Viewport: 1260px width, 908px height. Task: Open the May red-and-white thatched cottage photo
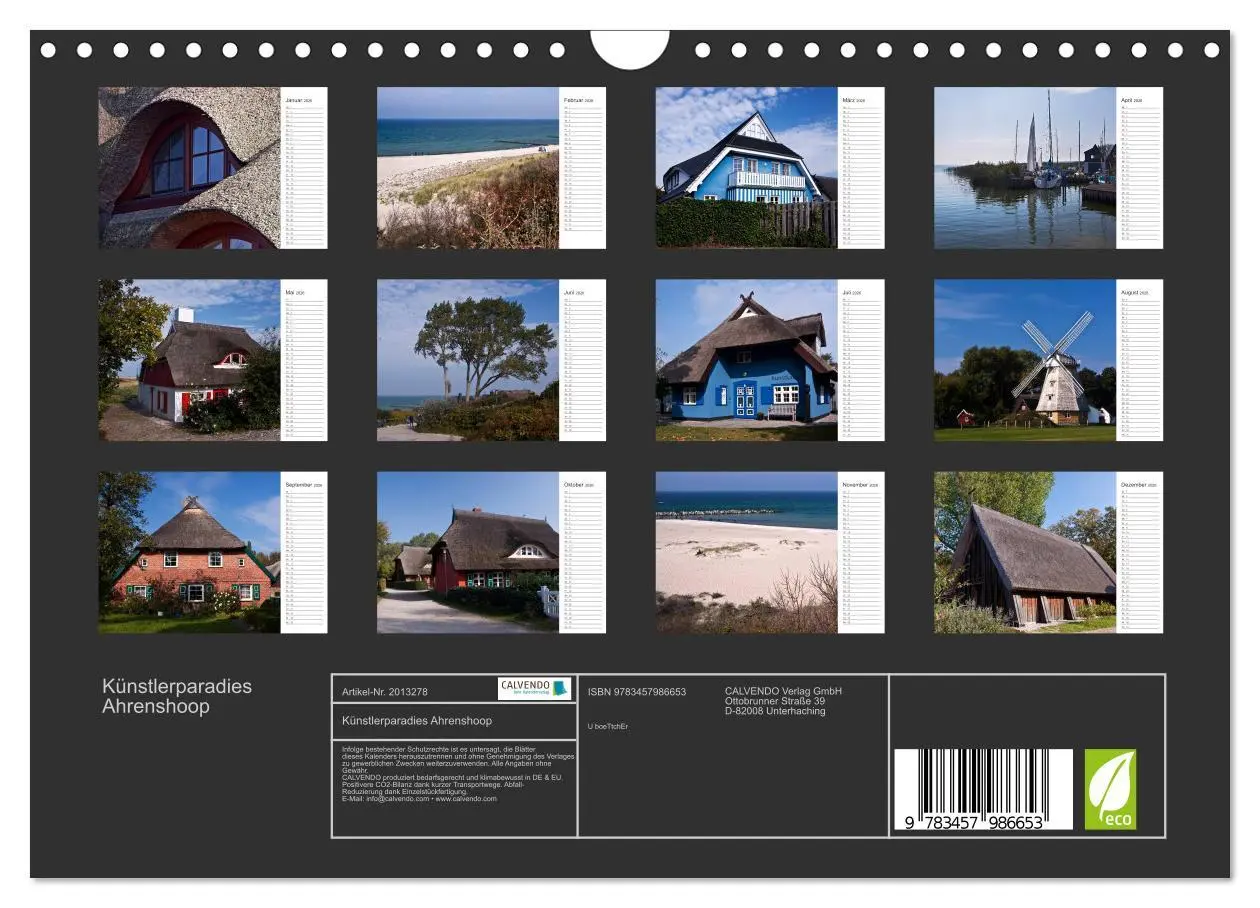(189, 360)
